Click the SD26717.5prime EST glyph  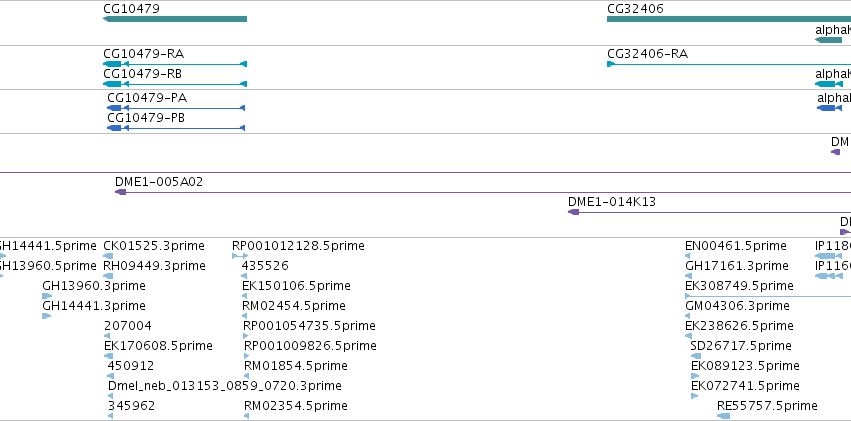tap(696, 356)
